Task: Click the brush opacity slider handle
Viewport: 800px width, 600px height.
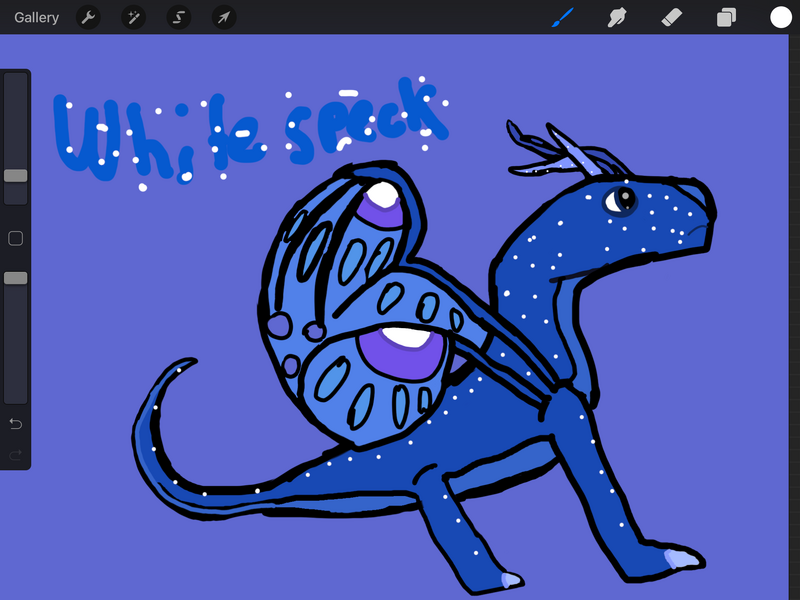Action: (16, 278)
